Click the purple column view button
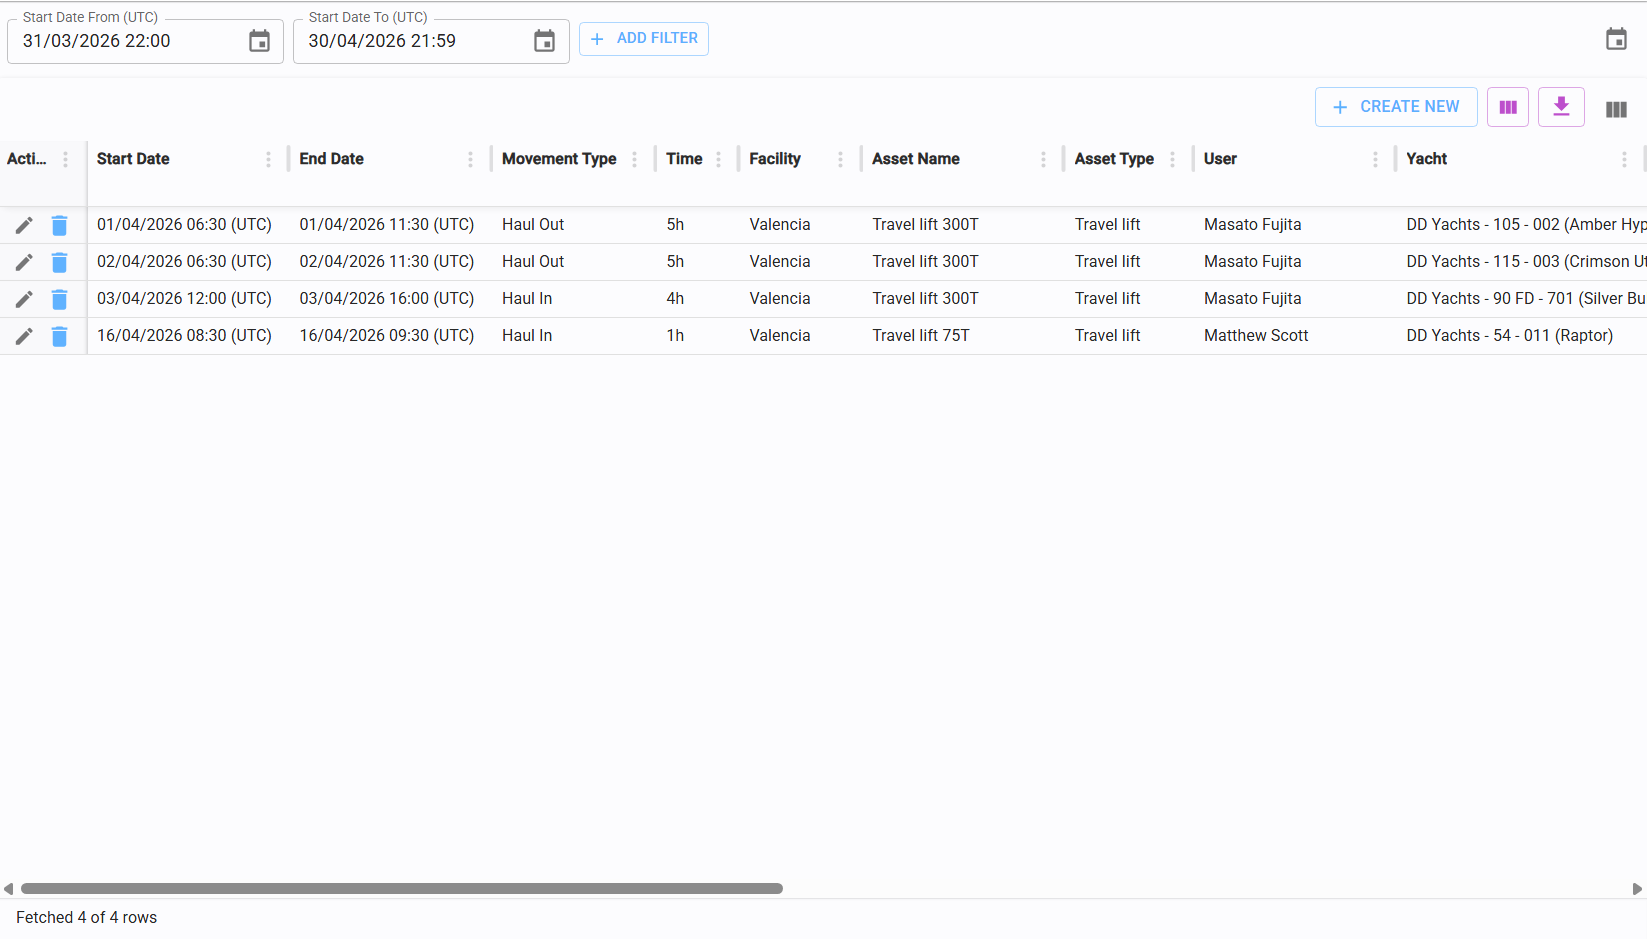The height and width of the screenshot is (939, 1647). click(1507, 107)
